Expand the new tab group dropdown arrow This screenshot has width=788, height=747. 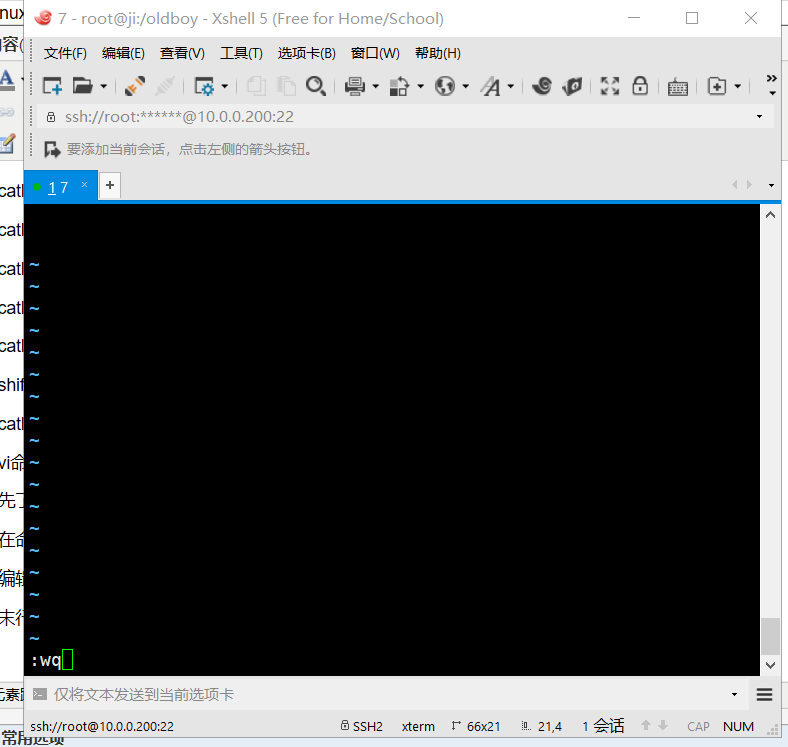coord(738,86)
